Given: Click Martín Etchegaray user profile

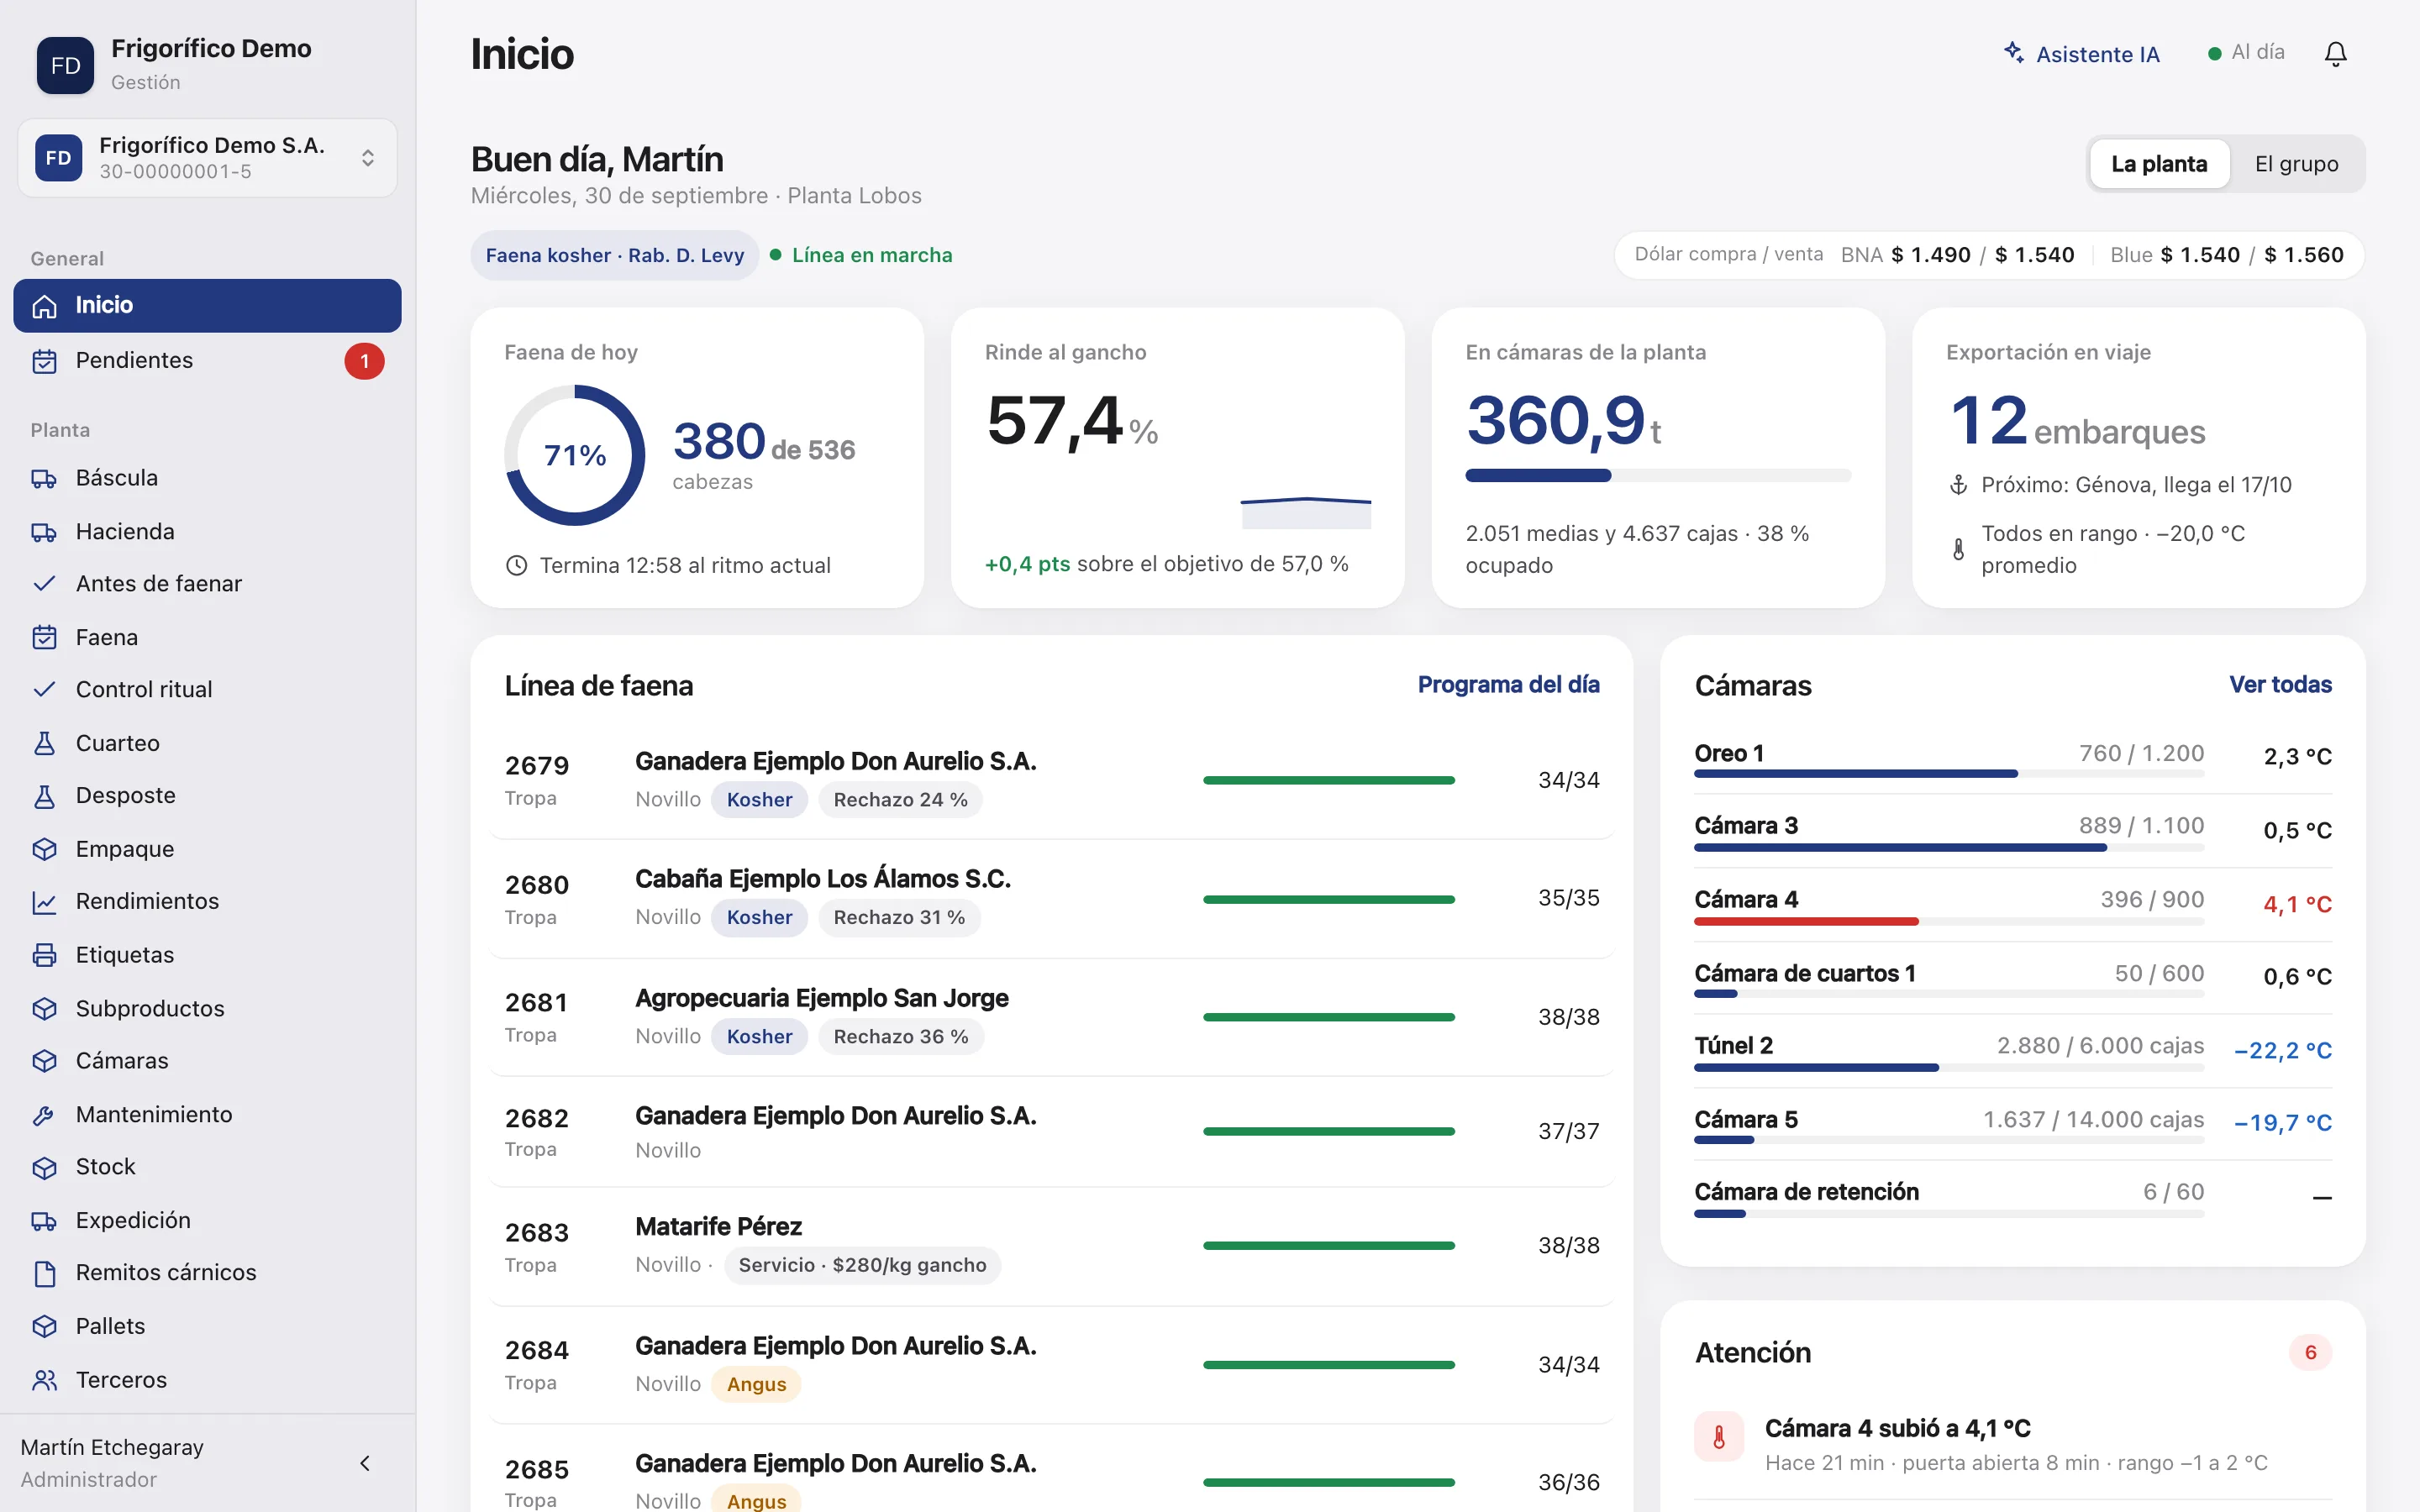Looking at the screenshot, I should [112, 1462].
